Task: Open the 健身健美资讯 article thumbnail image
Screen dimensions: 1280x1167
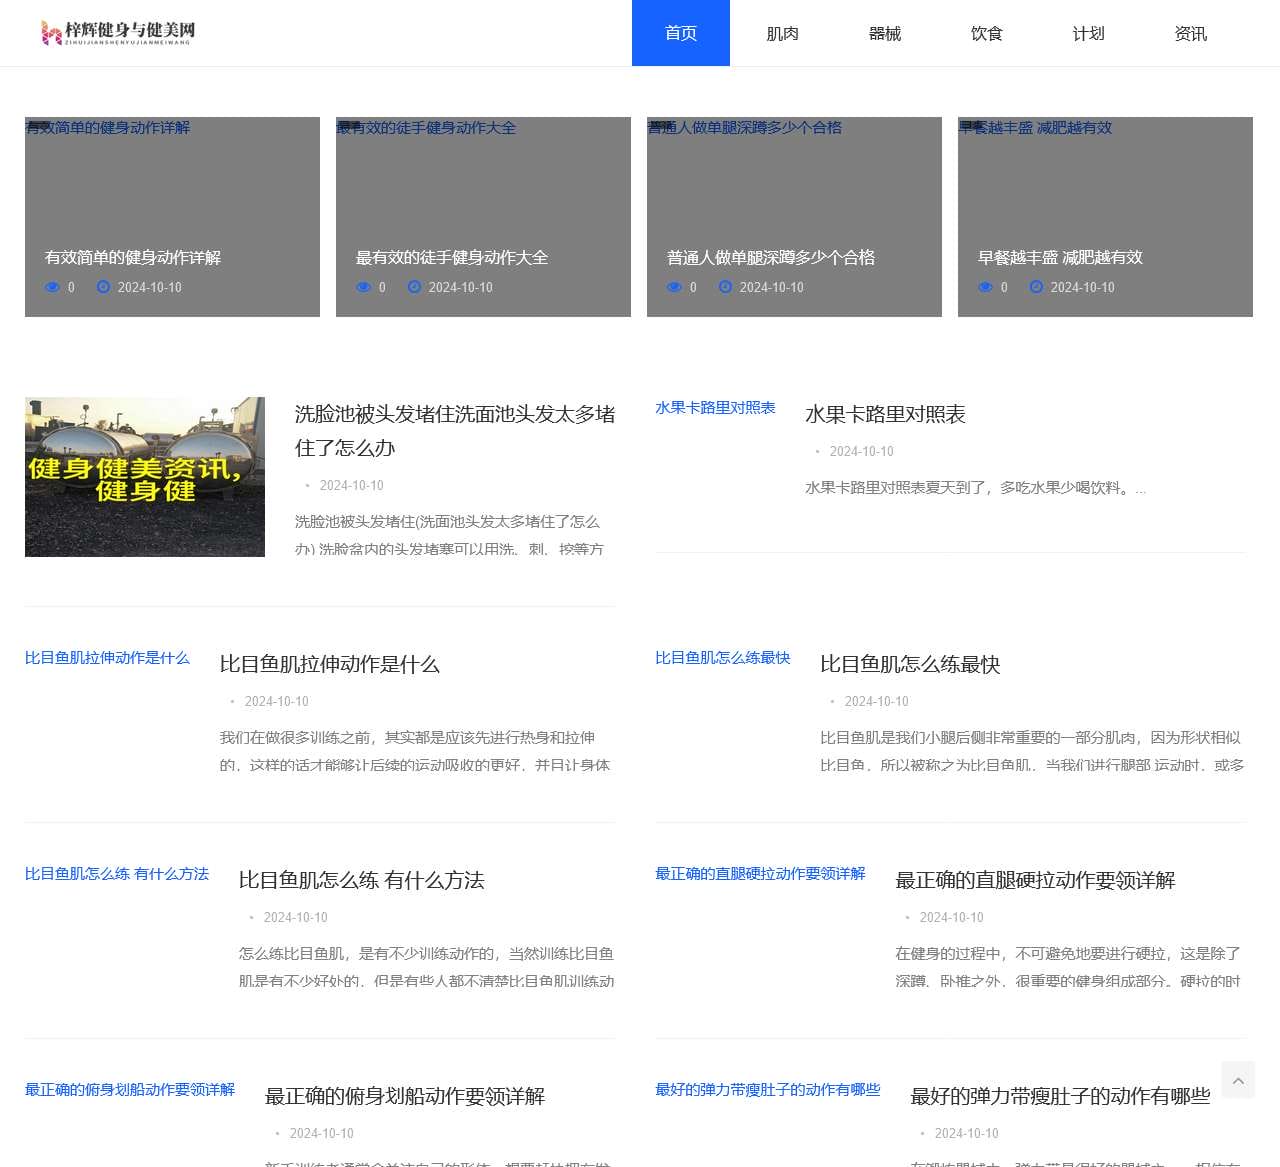Action: [x=145, y=477]
